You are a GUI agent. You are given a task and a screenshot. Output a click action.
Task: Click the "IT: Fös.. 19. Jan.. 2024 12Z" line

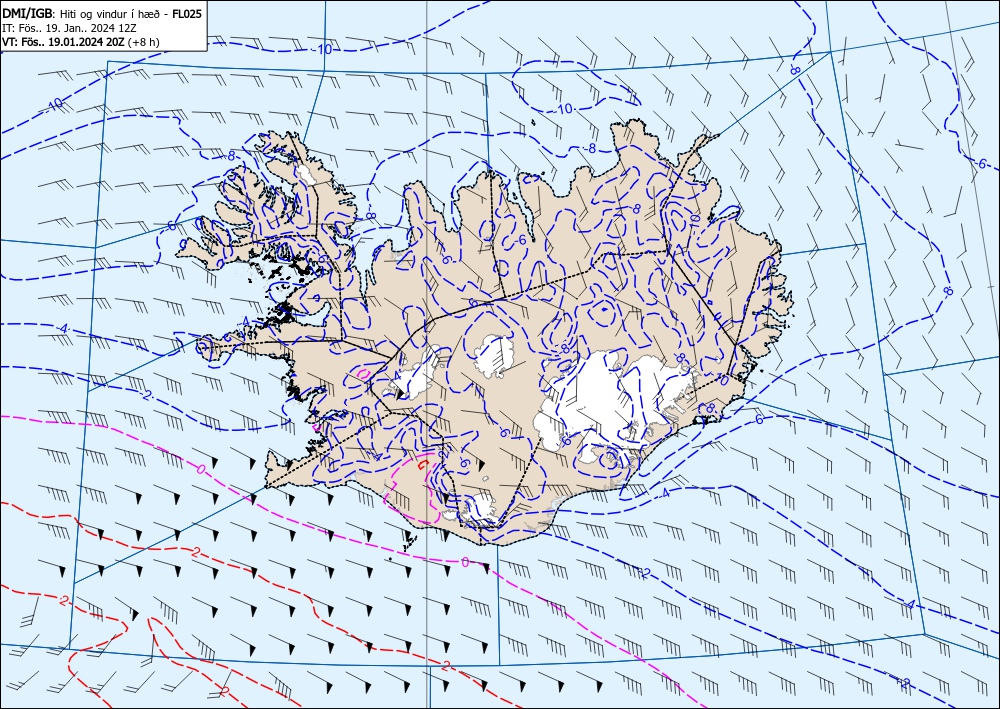tap(69, 28)
